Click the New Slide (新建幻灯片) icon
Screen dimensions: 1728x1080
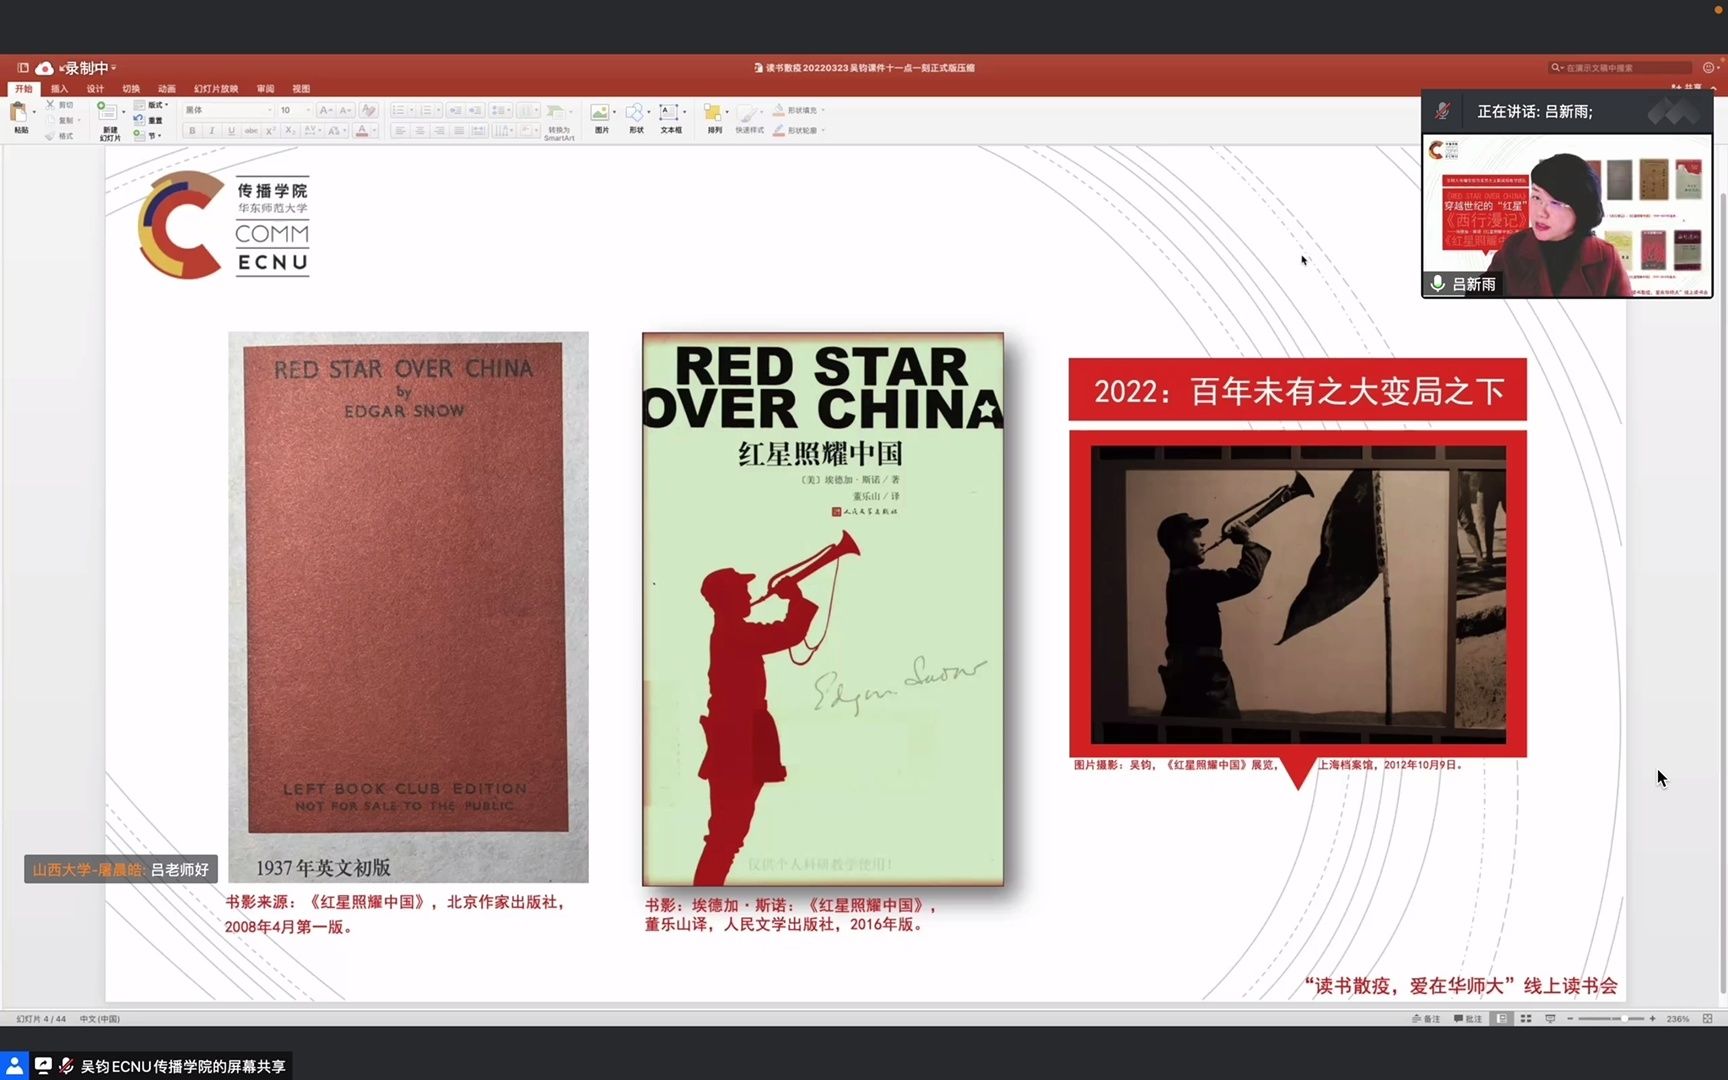[107, 112]
